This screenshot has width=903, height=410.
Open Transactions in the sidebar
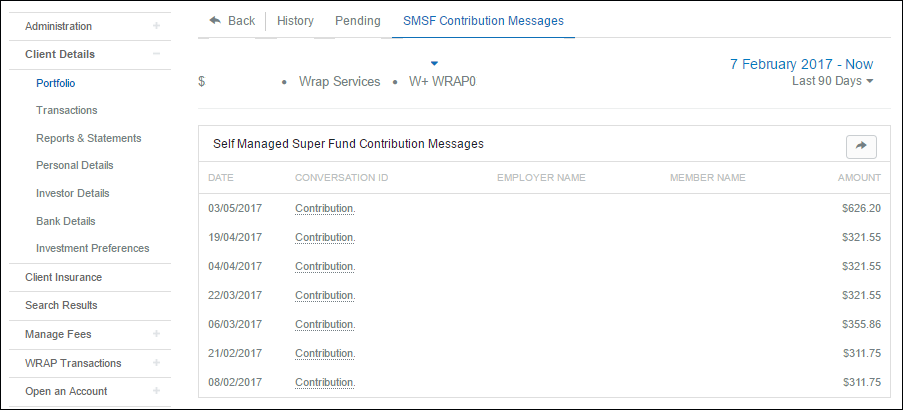(x=66, y=110)
